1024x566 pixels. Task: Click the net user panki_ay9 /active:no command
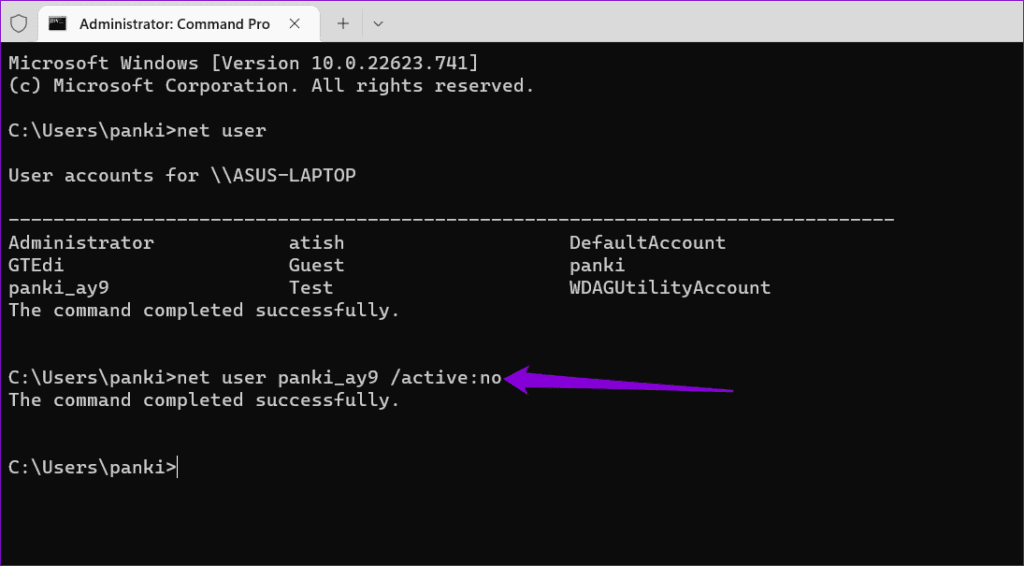(x=339, y=378)
